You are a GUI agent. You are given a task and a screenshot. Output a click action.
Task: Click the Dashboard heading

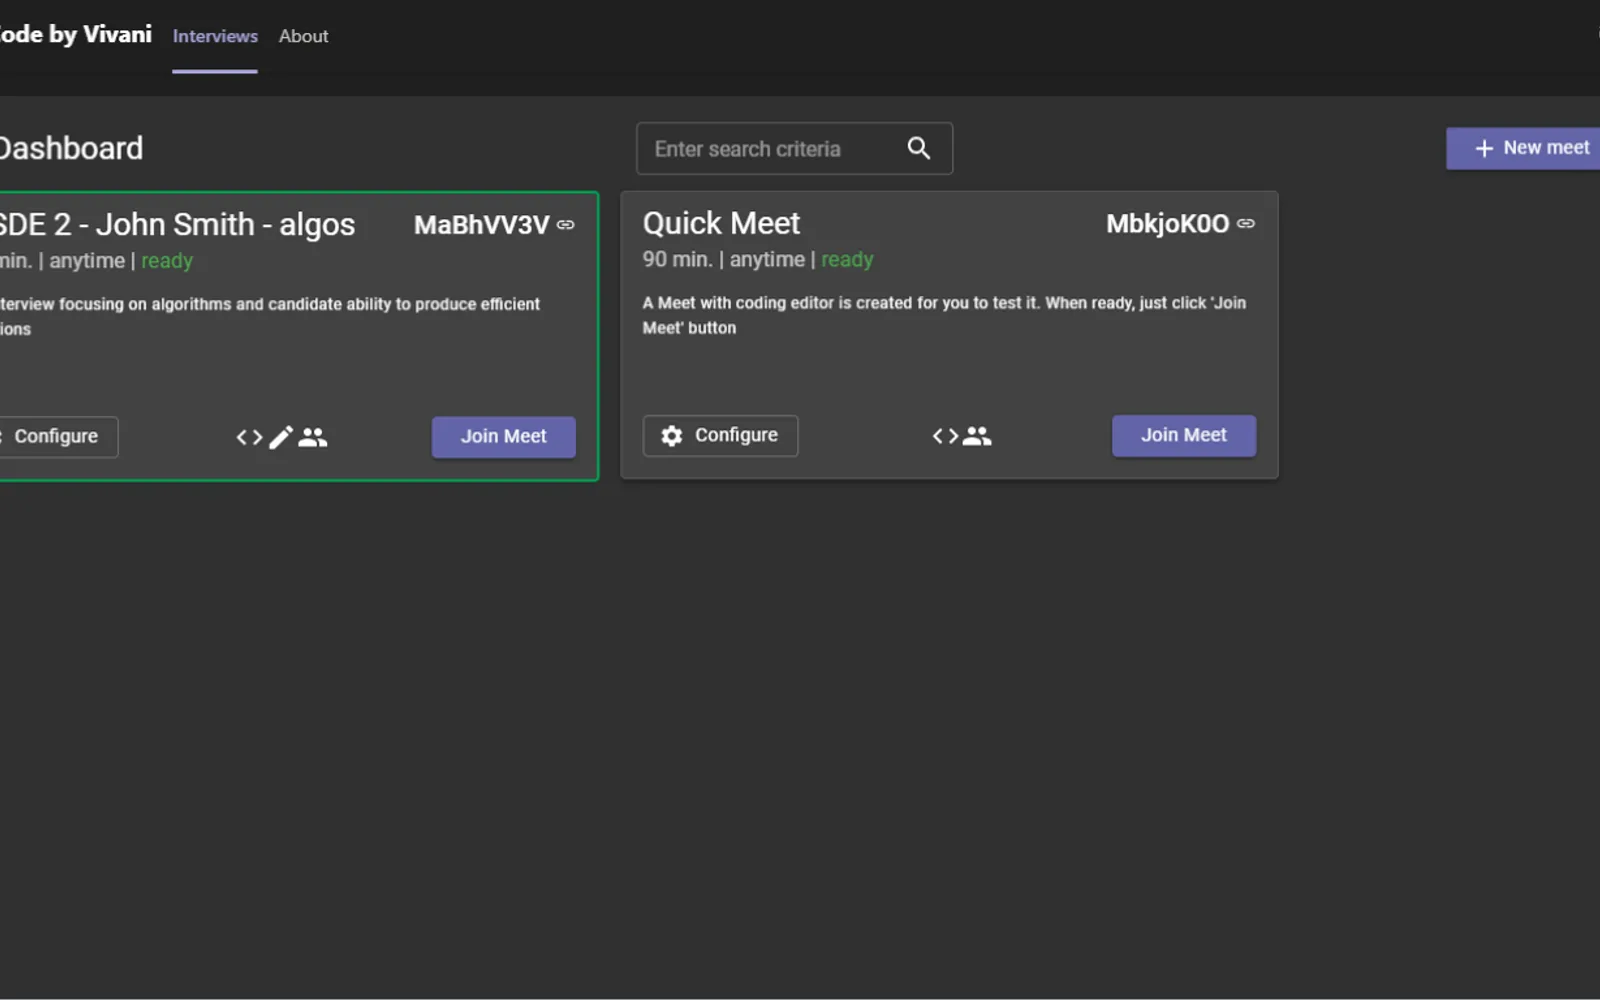pos(71,148)
